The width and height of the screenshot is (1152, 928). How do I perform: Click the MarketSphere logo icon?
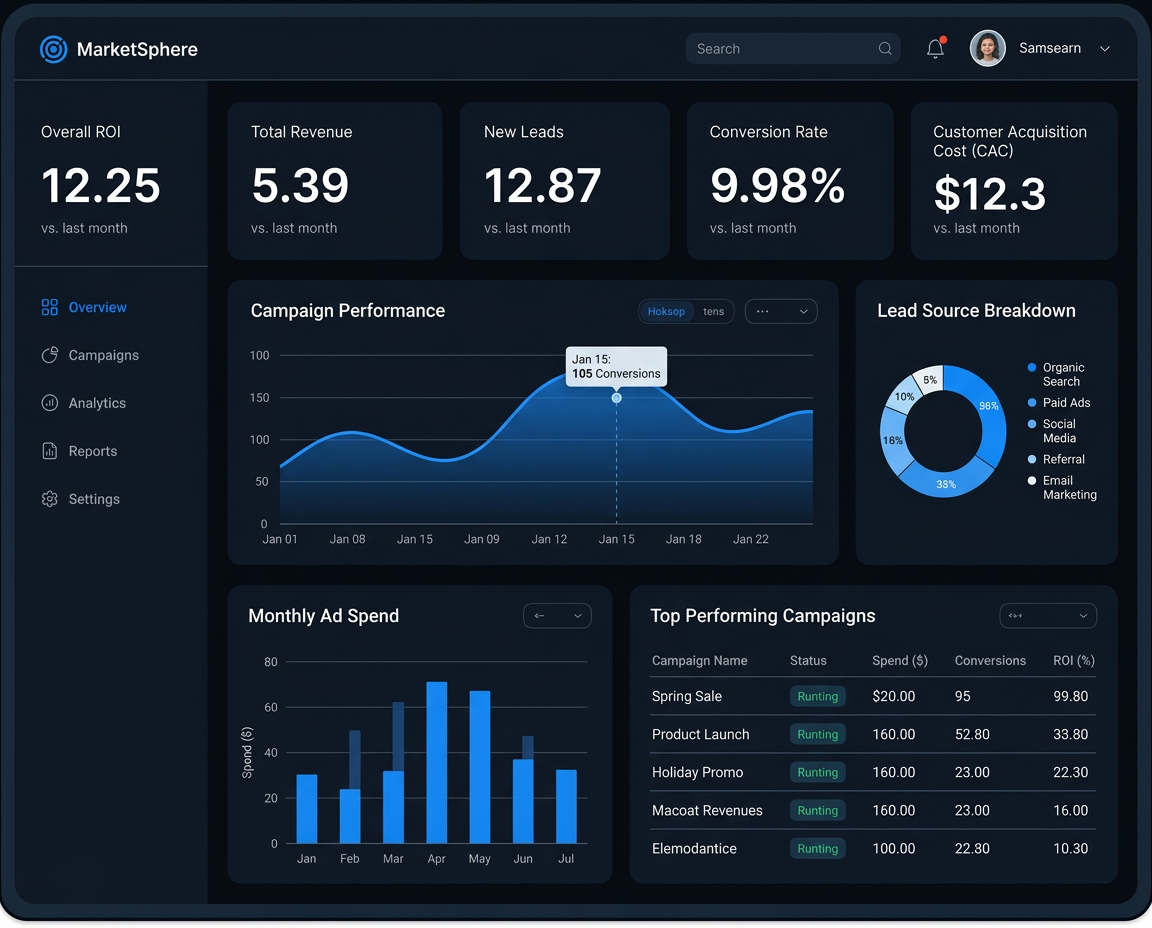(53, 48)
